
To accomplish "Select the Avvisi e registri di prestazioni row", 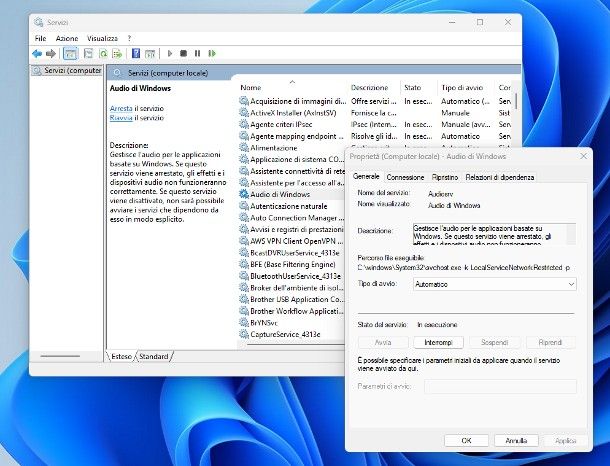I will pos(291,229).
